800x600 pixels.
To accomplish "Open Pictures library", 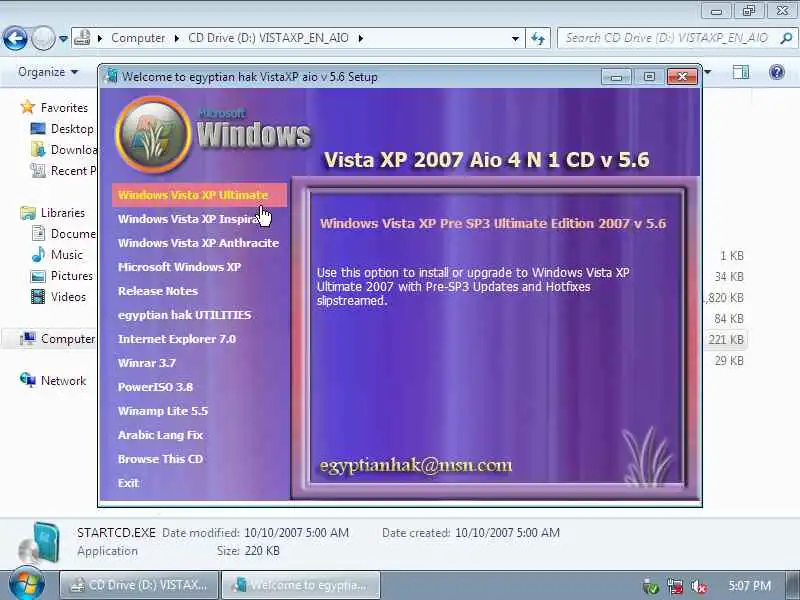I will (71, 276).
